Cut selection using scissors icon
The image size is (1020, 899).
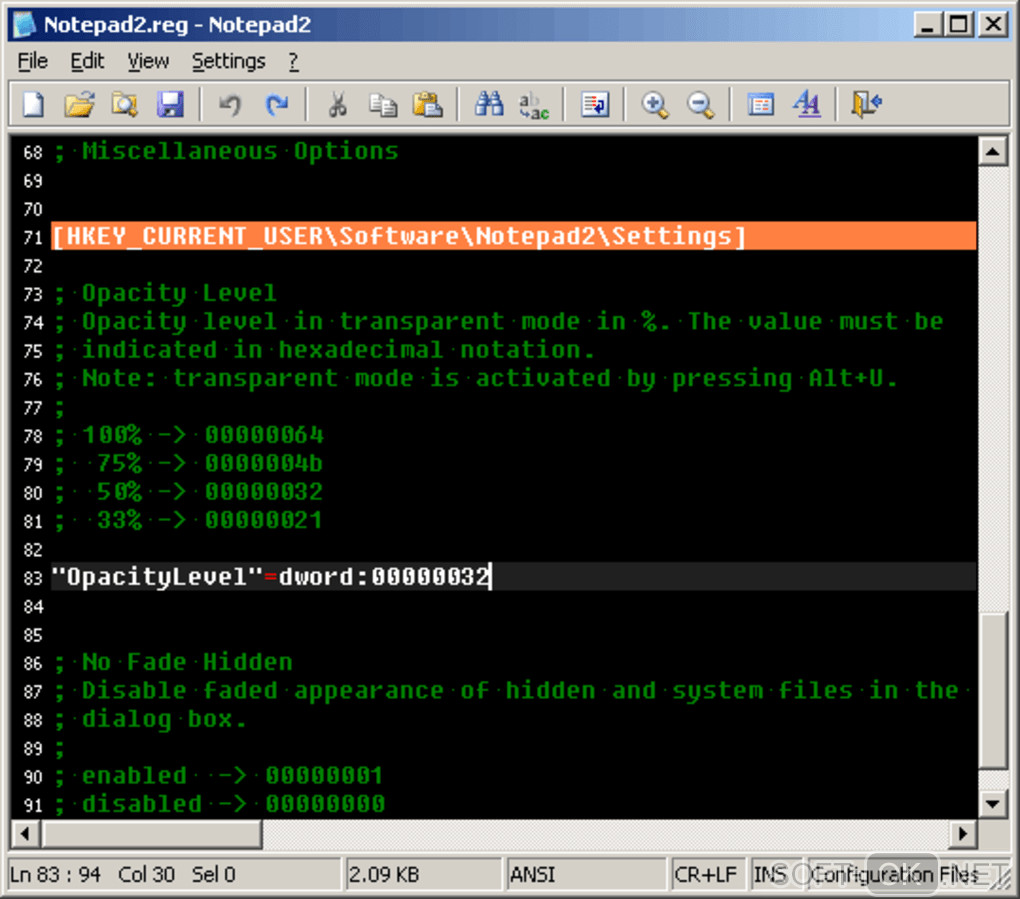(x=336, y=104)
